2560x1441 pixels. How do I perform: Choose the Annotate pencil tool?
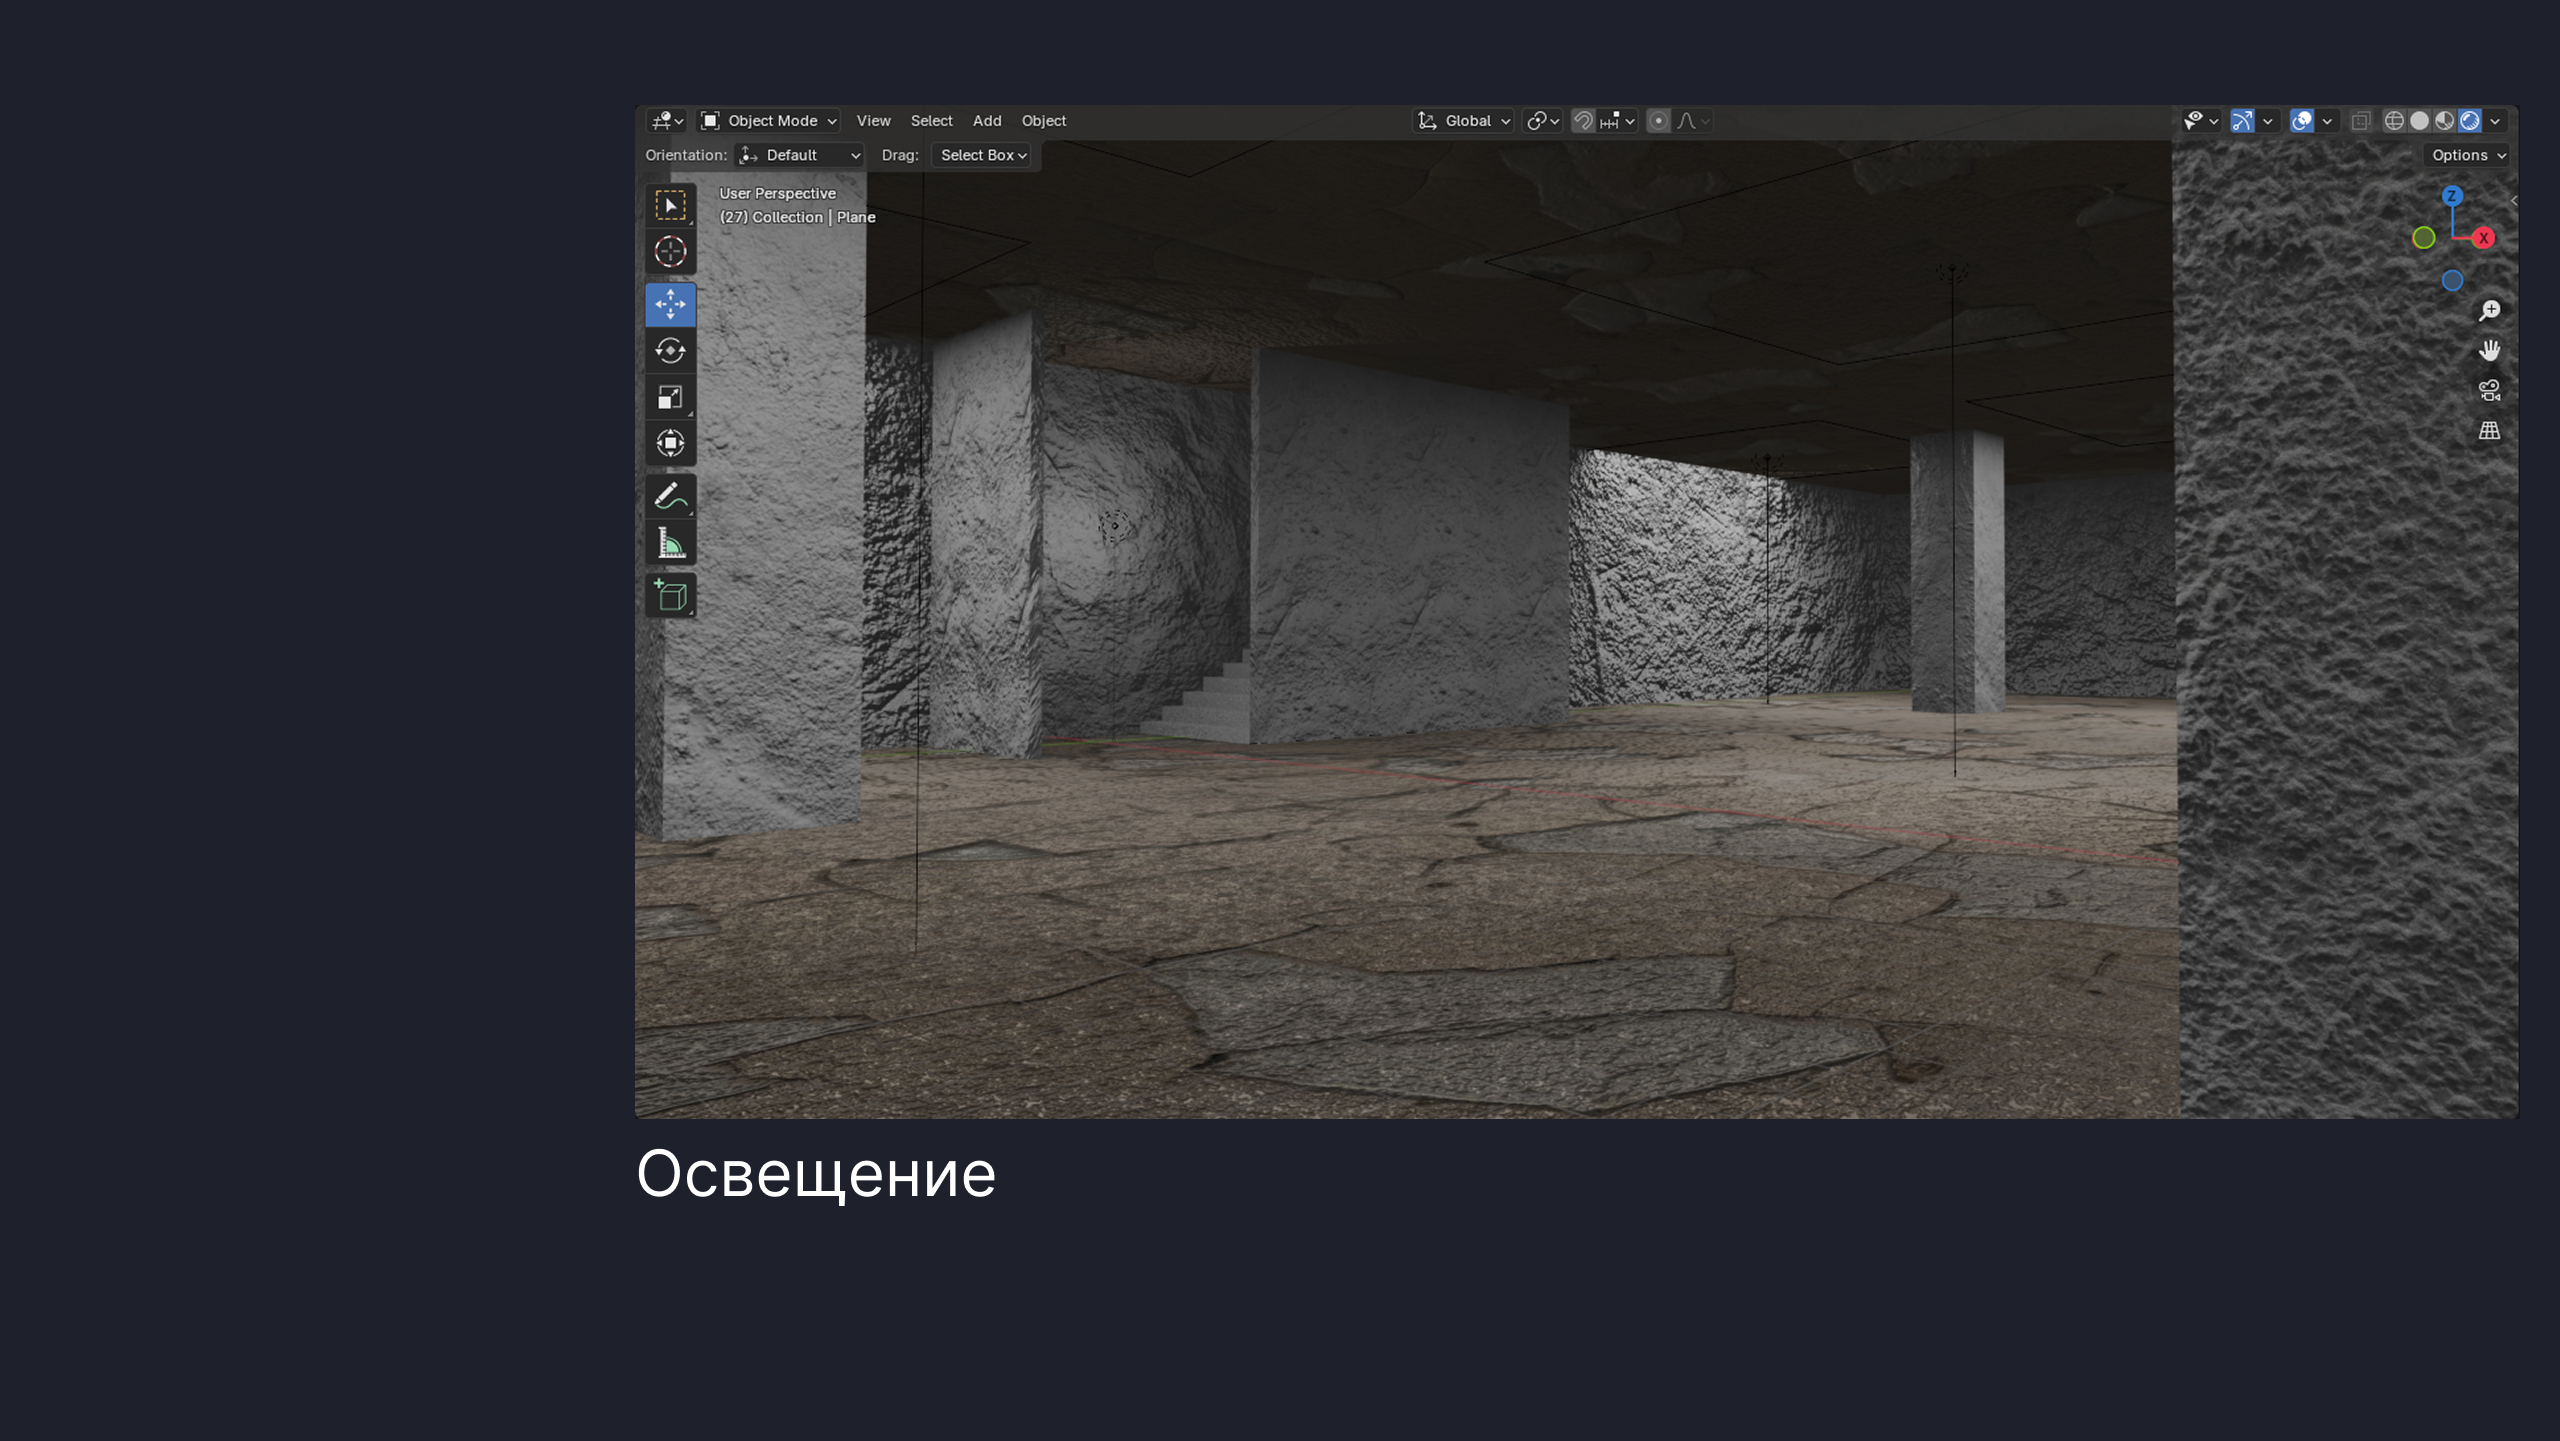pos(670,496)
